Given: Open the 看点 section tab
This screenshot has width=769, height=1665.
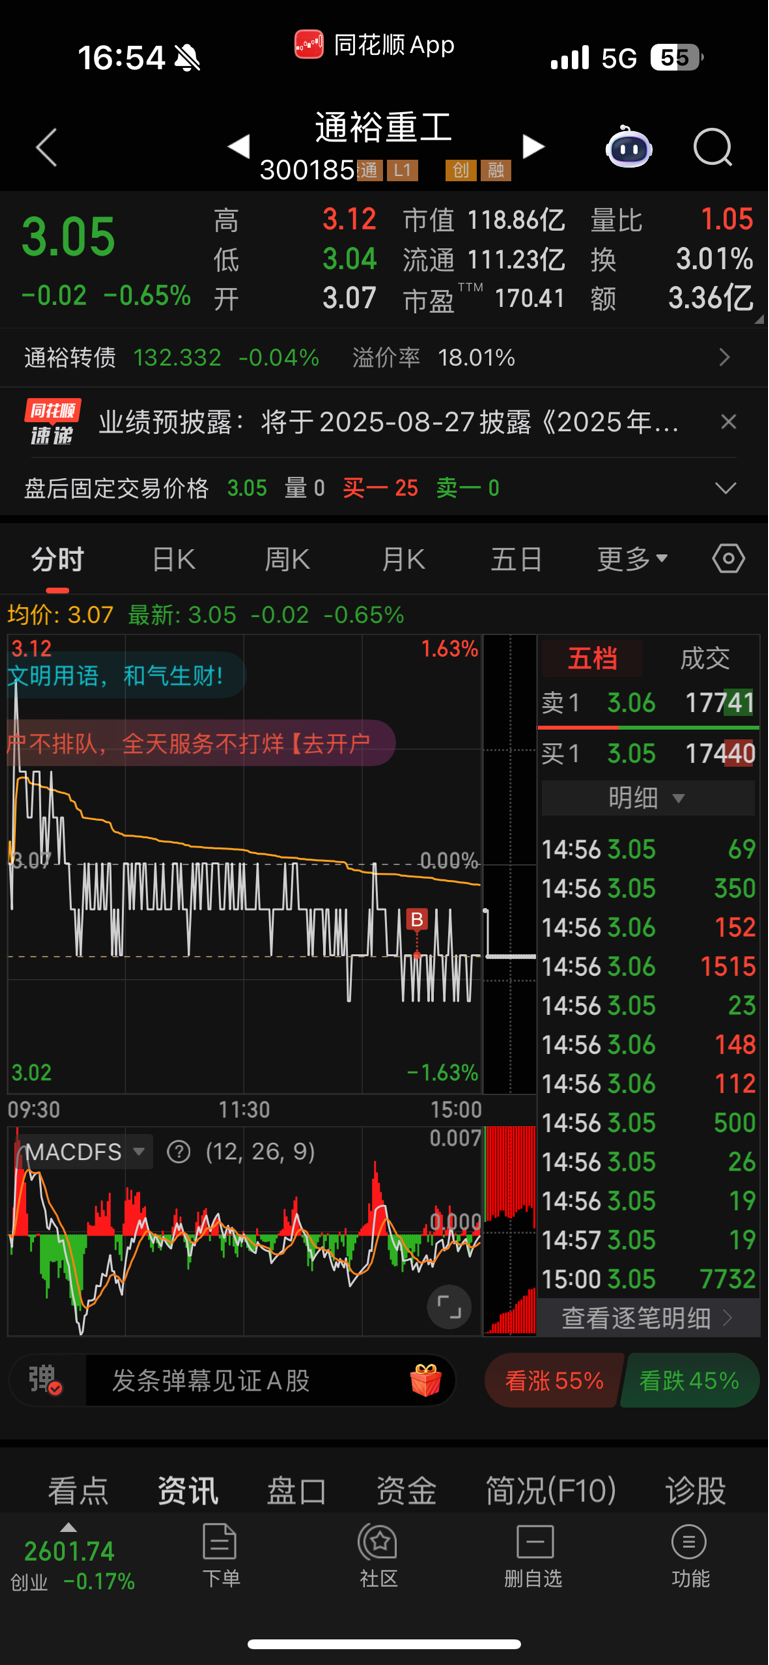Looking at the screenshot, I should [78, 1491].
